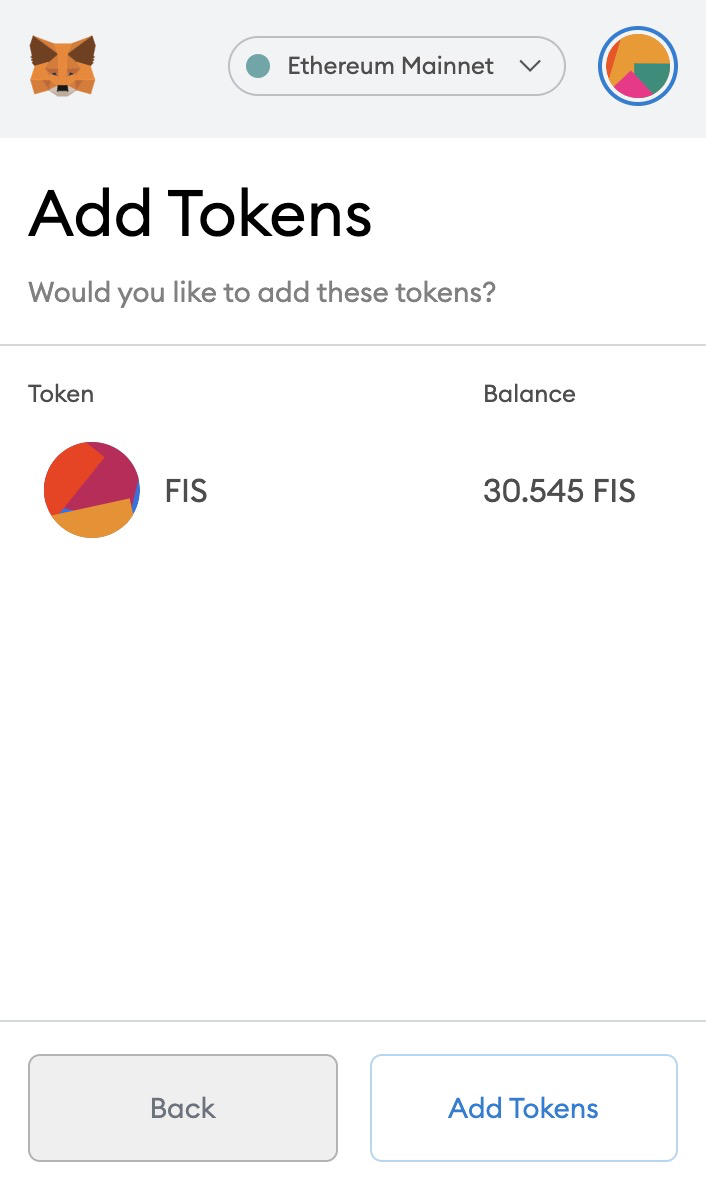
Task: Click the Balance column header
Action: coord(529,394)
